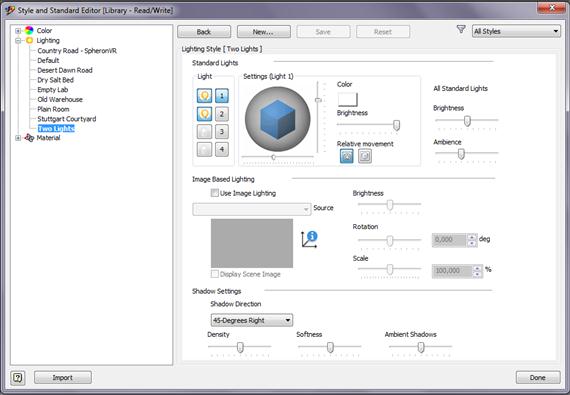570x395 pixels.
Task: Click the Reset button
Action: click(383, 32)
